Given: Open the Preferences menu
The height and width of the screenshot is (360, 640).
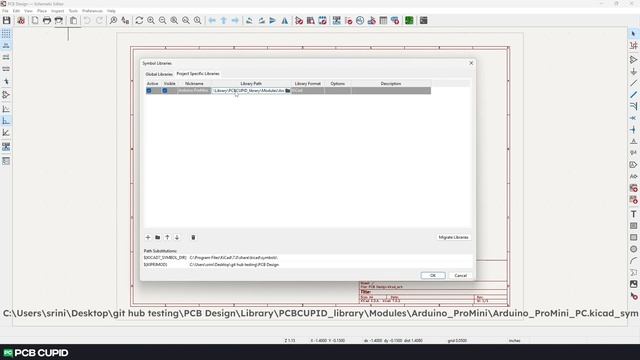Looking at the screenshot, I should [92, 11].
